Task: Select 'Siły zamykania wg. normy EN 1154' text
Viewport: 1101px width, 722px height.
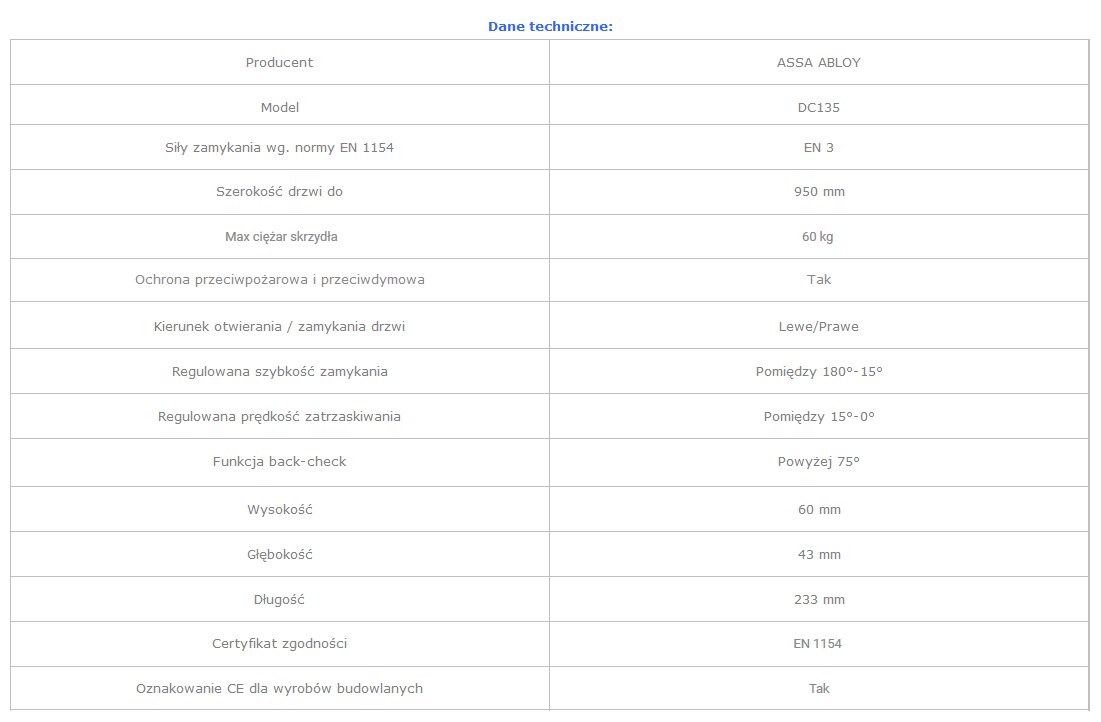Action: [279, 147]
